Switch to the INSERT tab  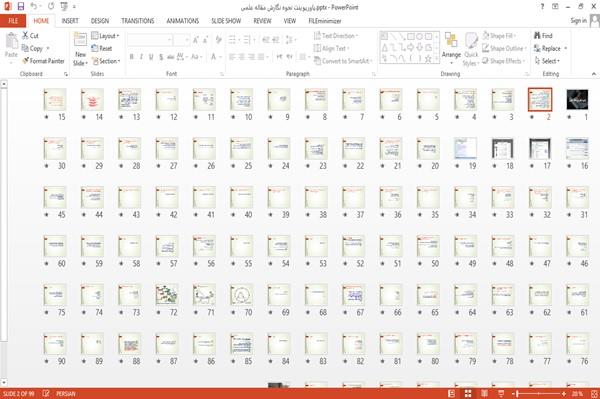(x=70, y=21)
